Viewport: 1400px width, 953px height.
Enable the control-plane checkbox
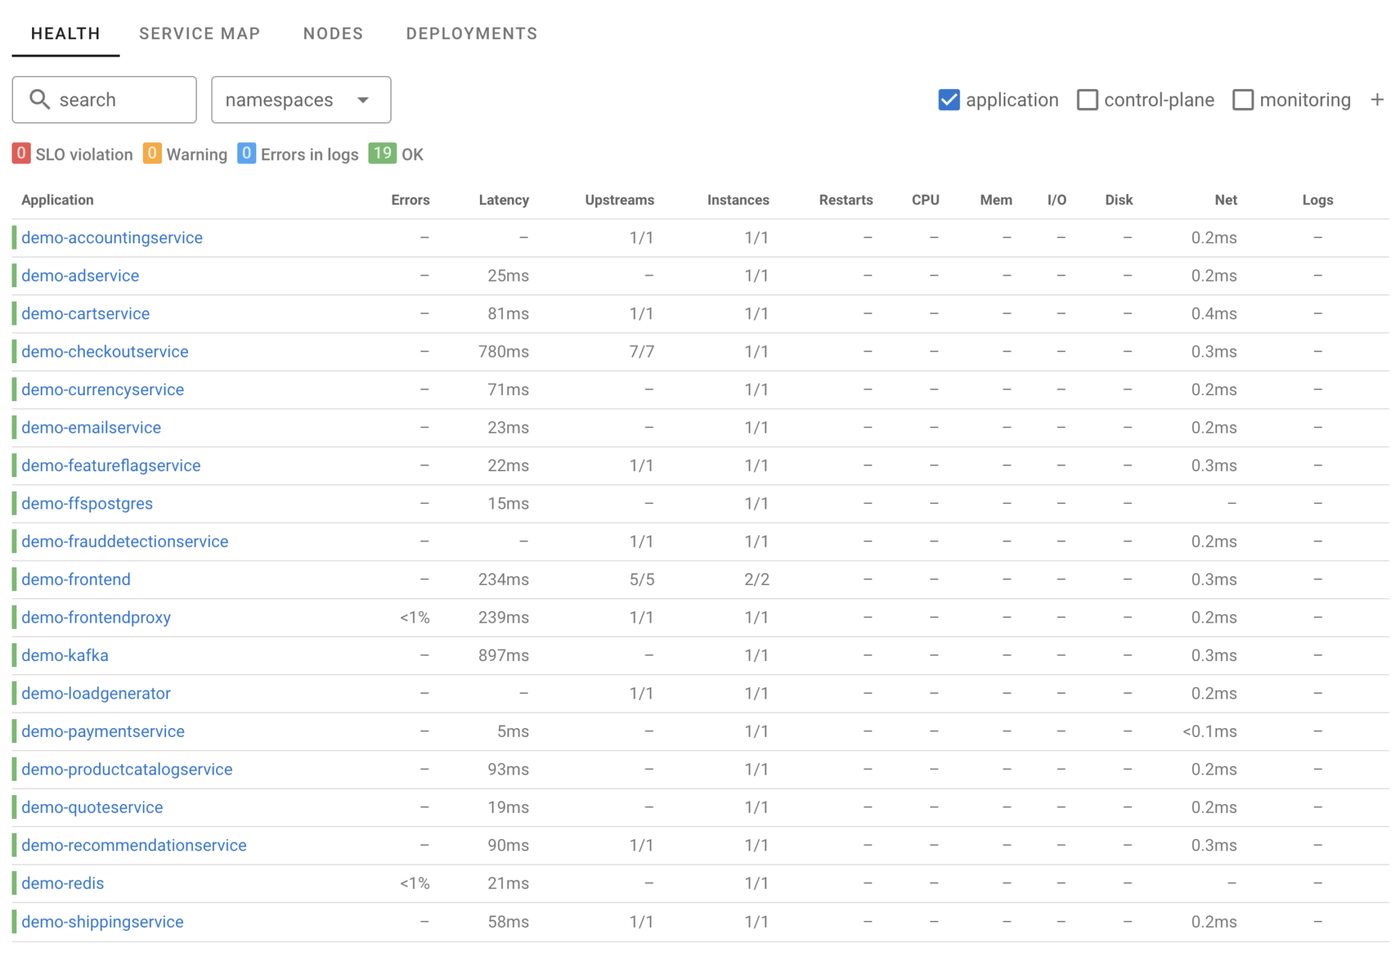click(x=1087, y=100)
